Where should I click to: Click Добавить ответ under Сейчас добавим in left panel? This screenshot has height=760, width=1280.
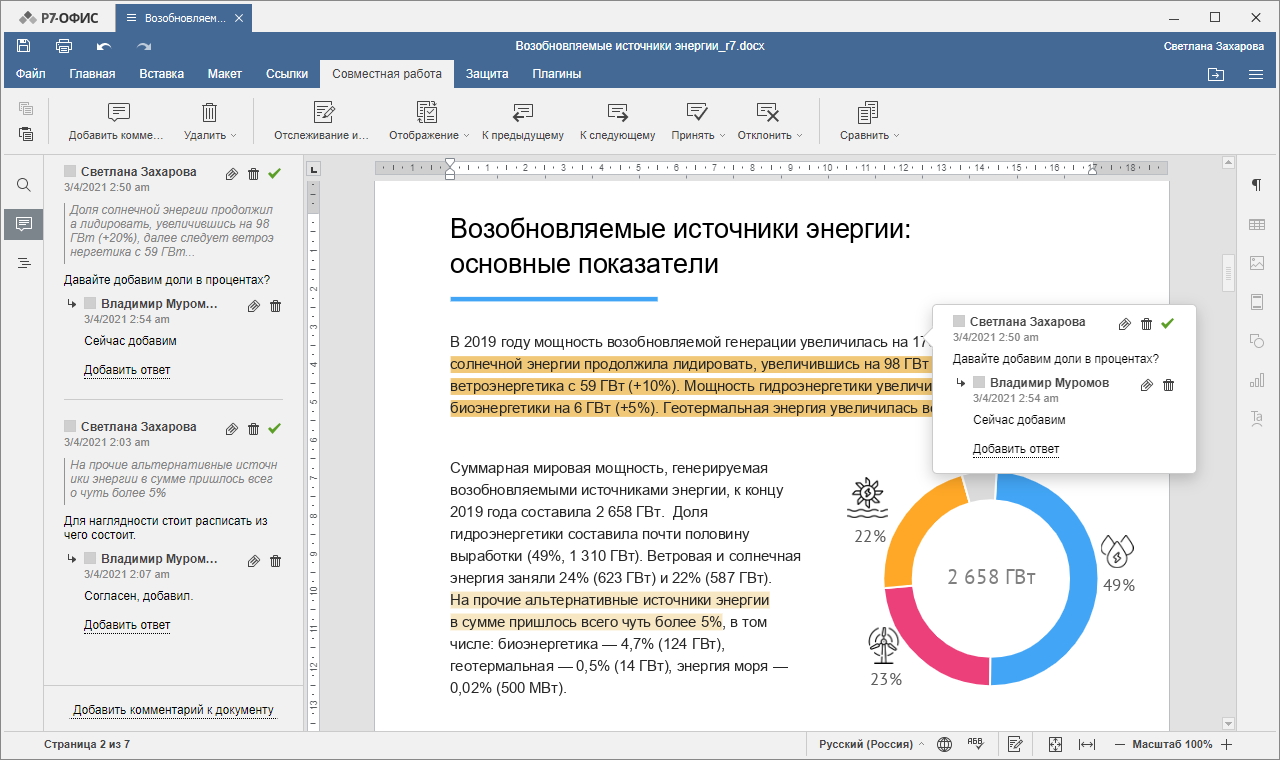click(127, 370)
